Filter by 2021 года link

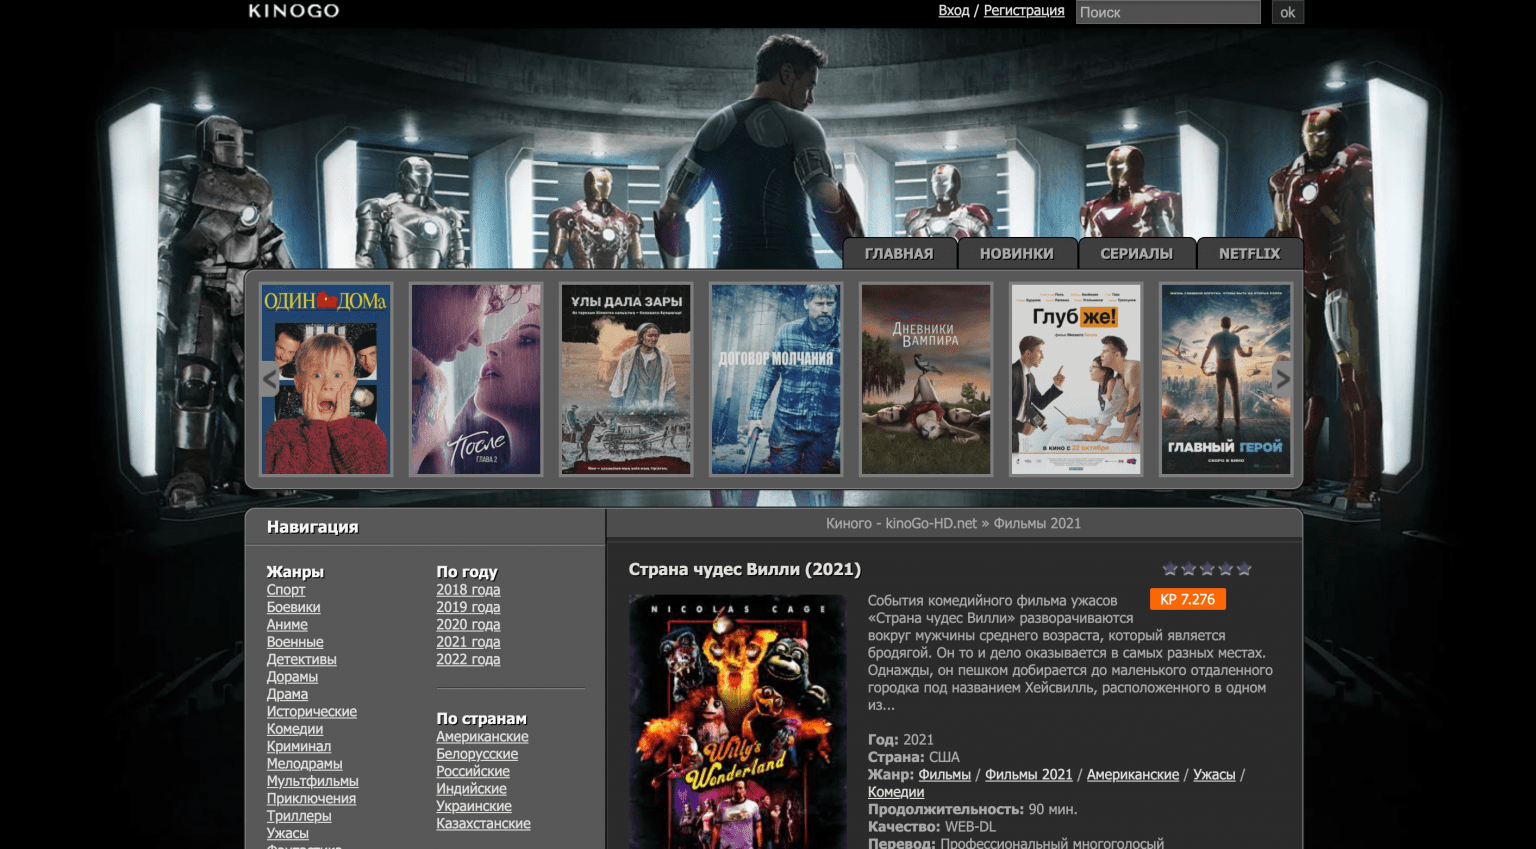(468, 642)
